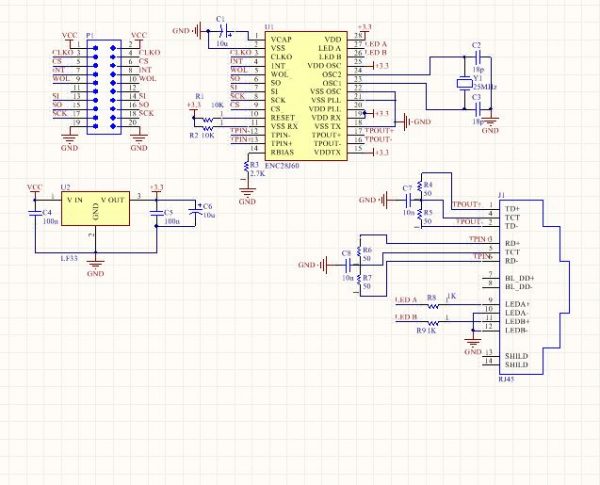This screenshot has width=600, height=485.
Task: Click the VCC power port above C4
Action: click(x=34, y=189)
